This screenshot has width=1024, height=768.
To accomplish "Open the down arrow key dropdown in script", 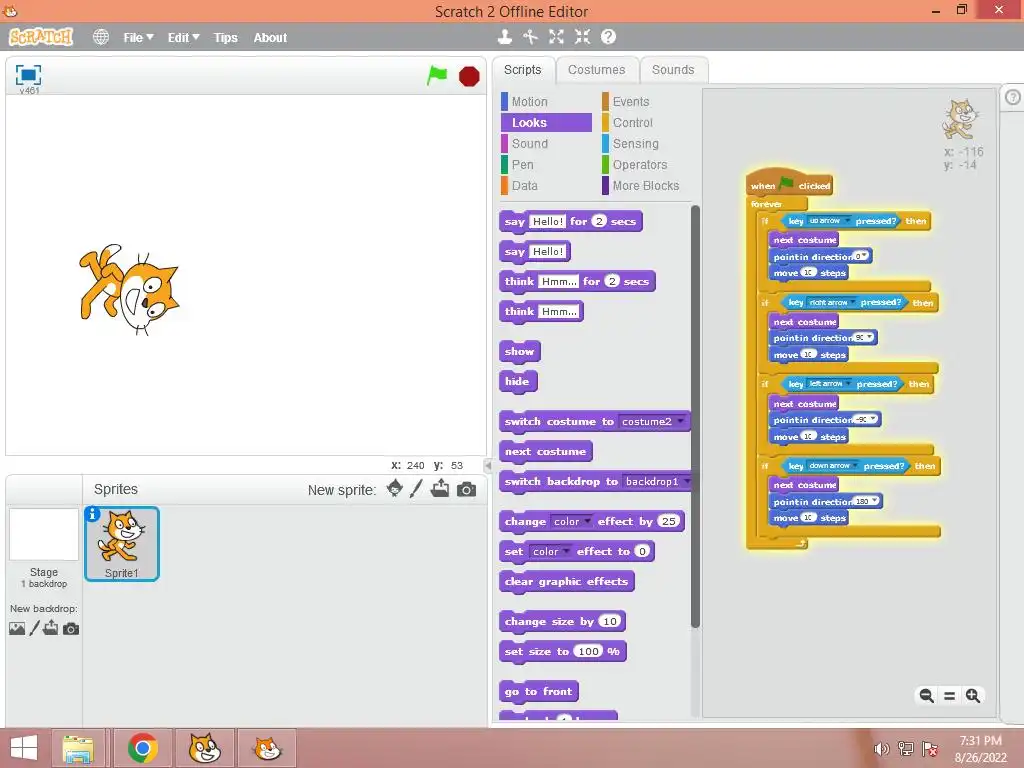I will pyautogui.click(x=833, y=466).
